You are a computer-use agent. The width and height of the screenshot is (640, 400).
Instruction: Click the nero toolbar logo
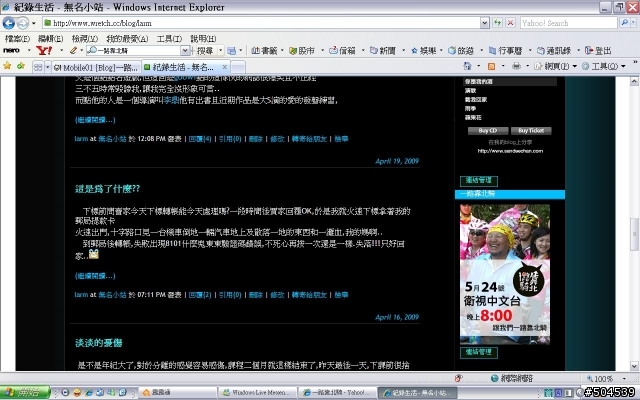(11, 51)
